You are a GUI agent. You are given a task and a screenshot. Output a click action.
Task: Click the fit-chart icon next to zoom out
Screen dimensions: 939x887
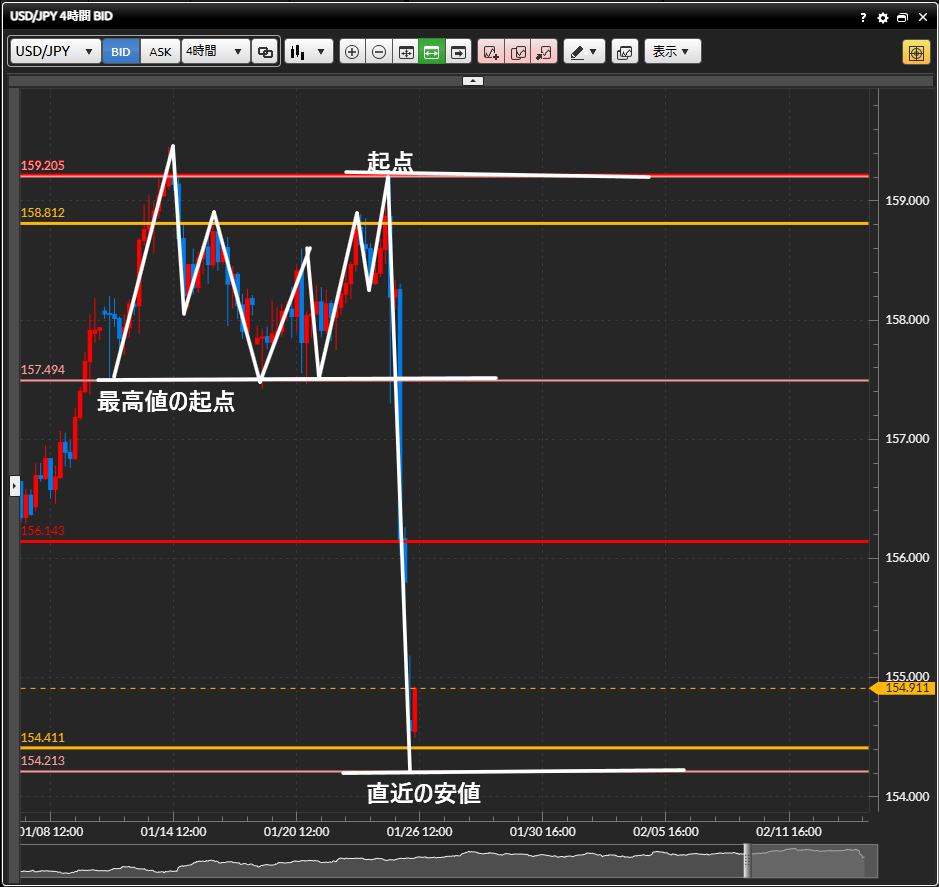pos(406,52)
